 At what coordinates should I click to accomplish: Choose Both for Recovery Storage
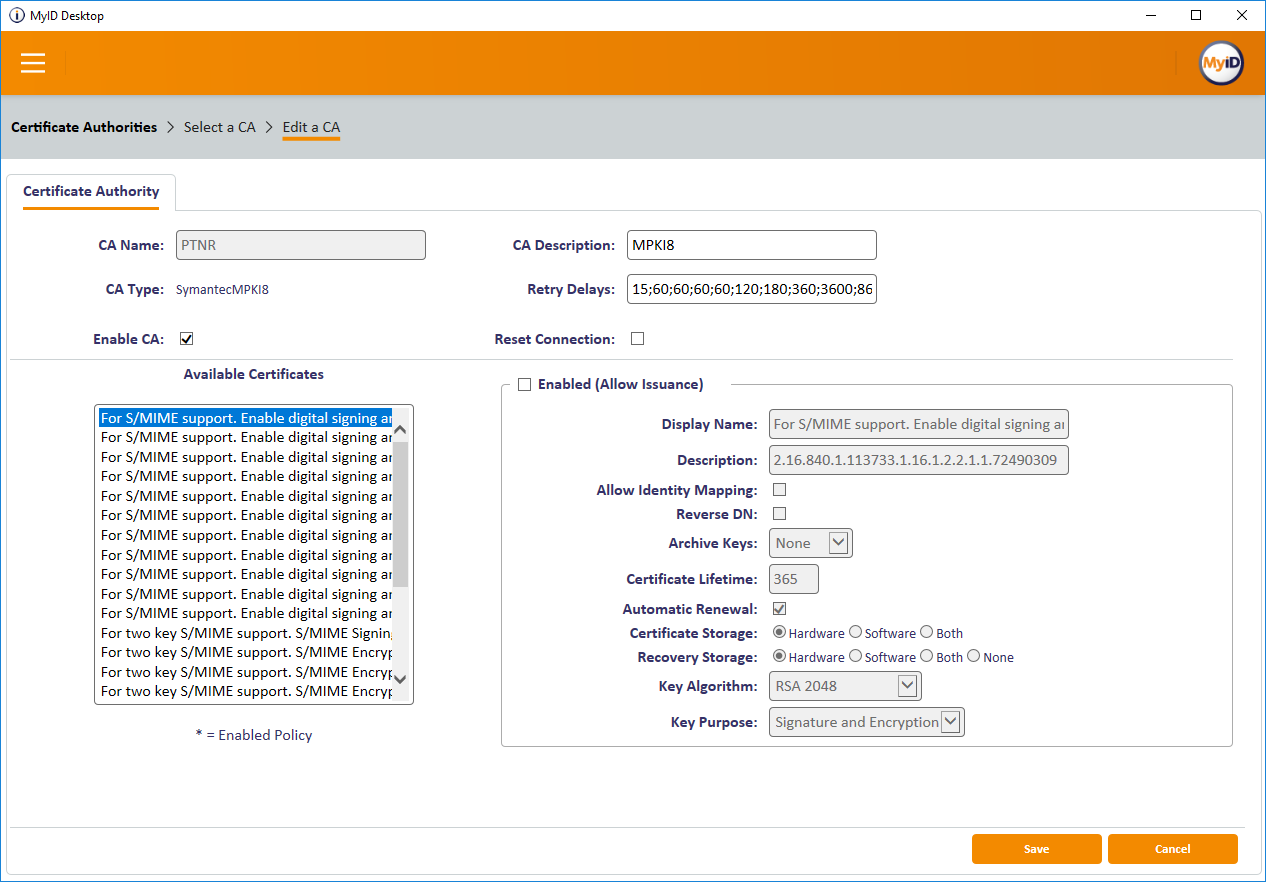(927, 657)
